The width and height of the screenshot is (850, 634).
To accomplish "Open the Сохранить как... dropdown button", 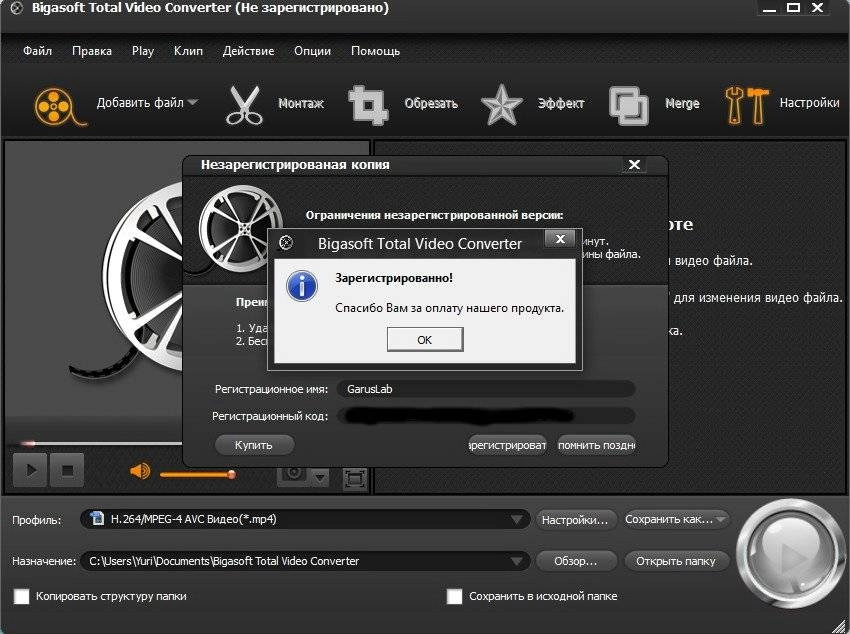I will (x=675, y=519).
